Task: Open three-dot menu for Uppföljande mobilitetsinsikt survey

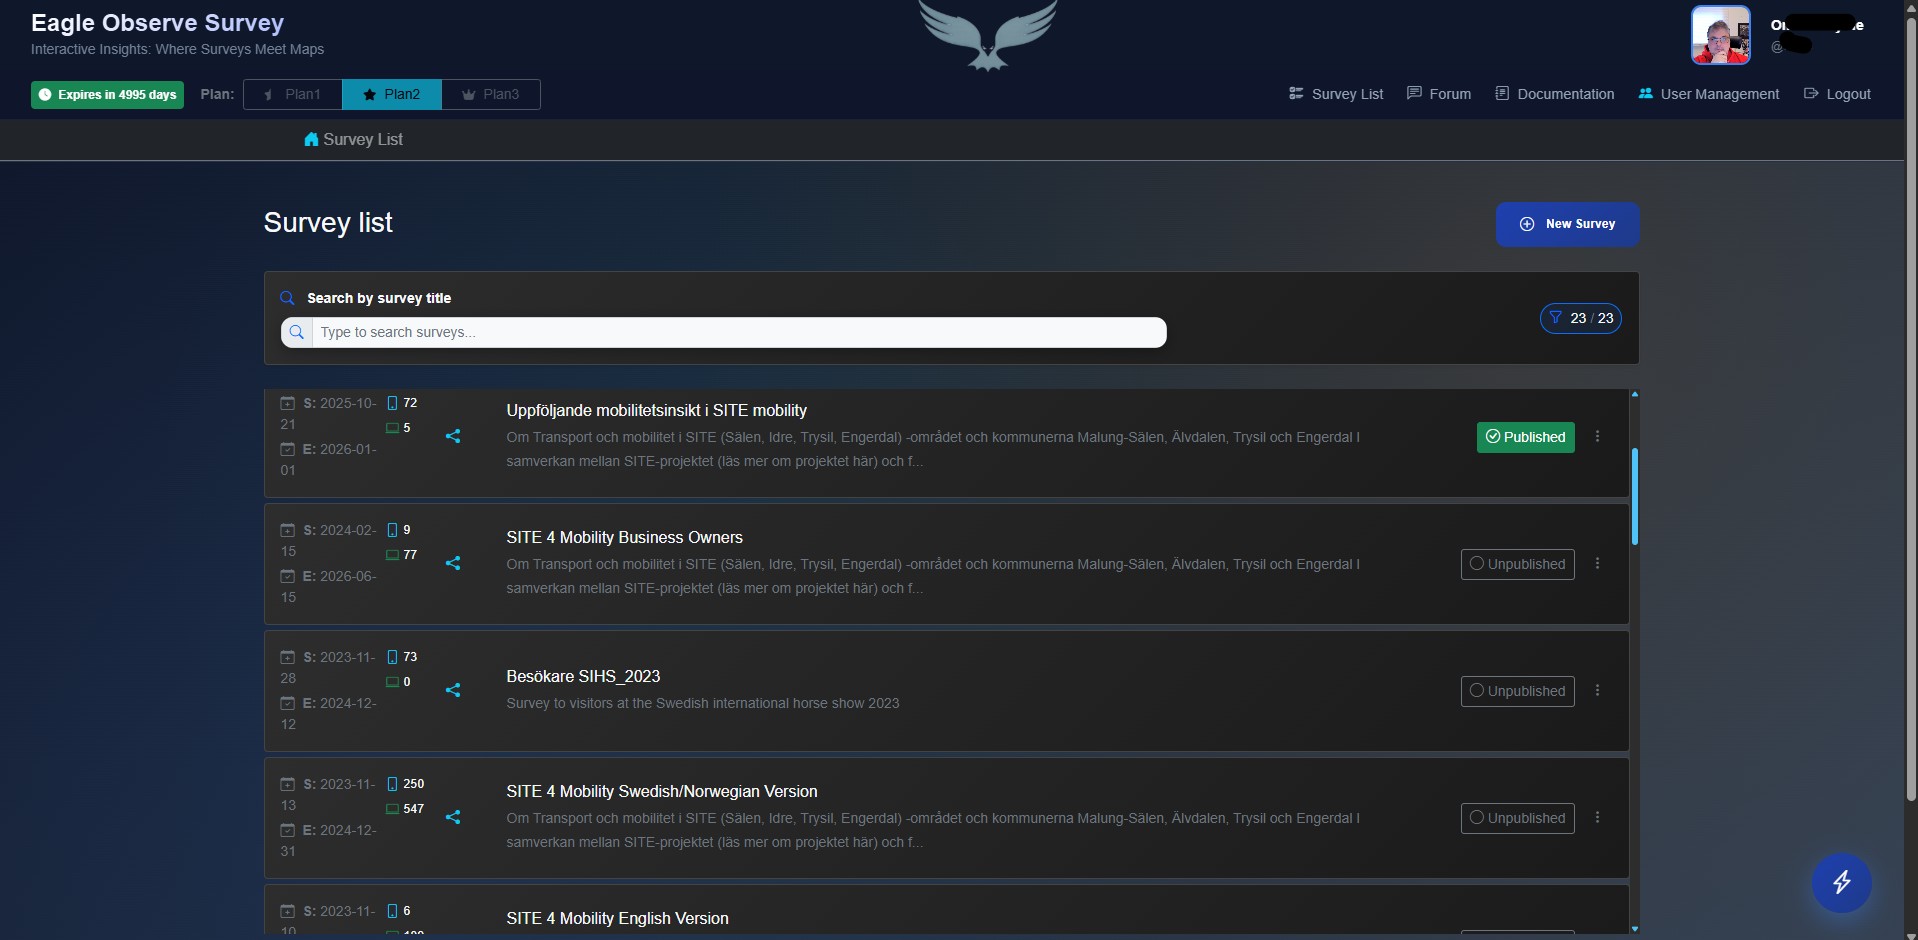Action: [1597, 436]
